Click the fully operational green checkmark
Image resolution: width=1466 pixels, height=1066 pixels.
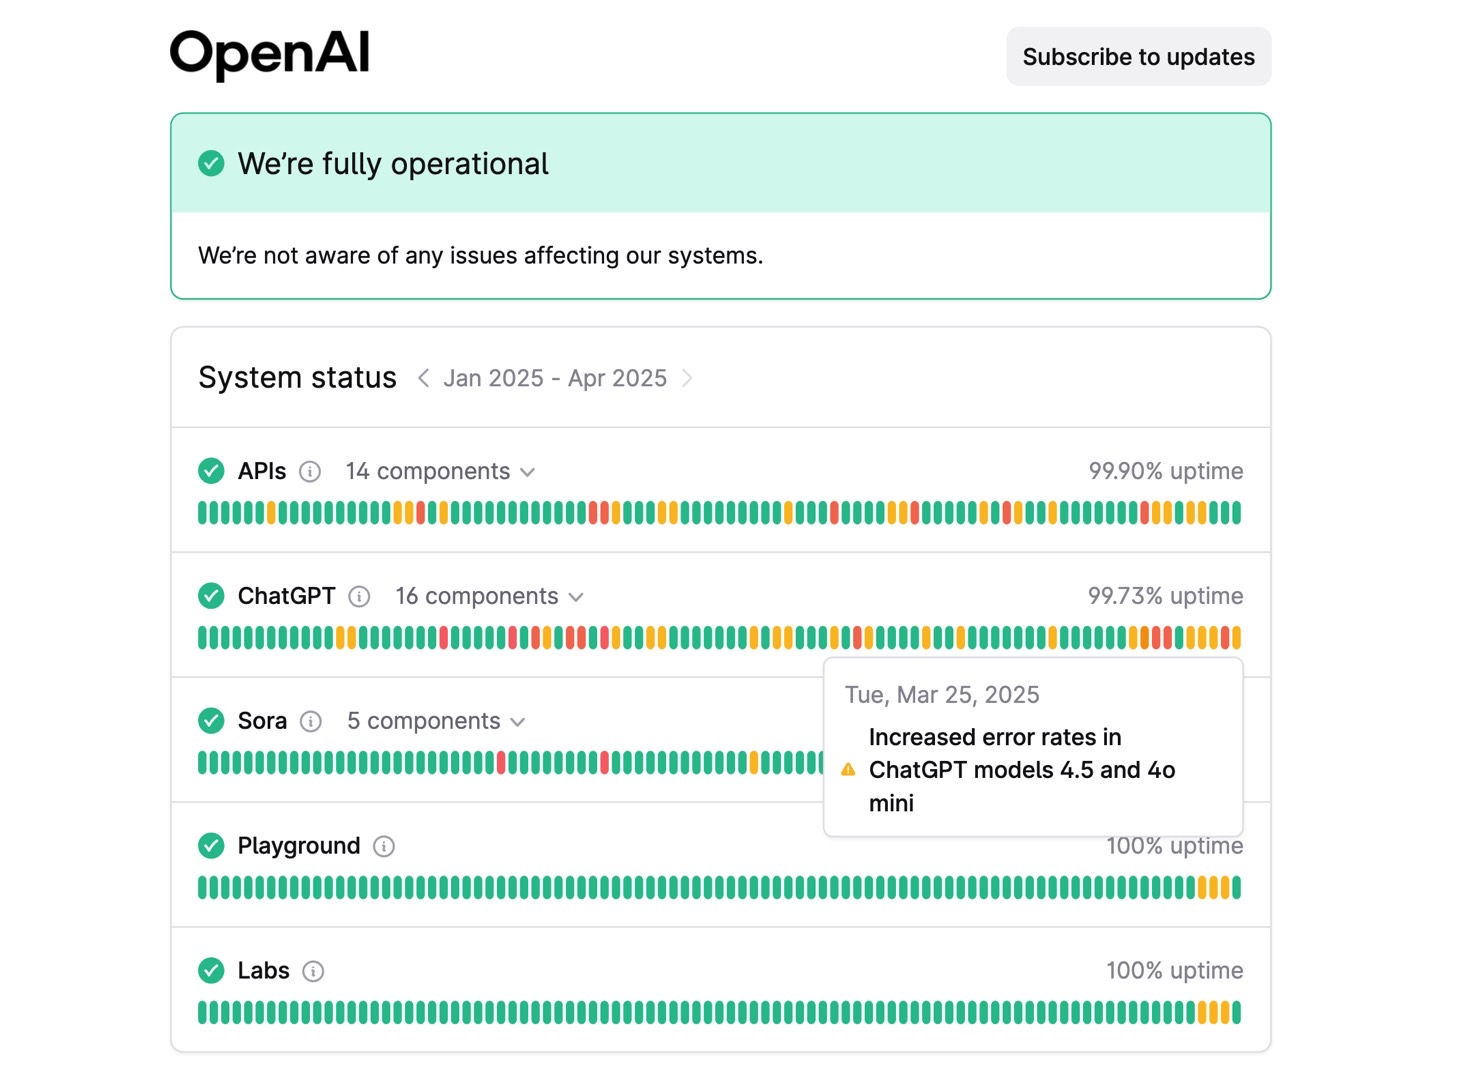coord(211,164)
